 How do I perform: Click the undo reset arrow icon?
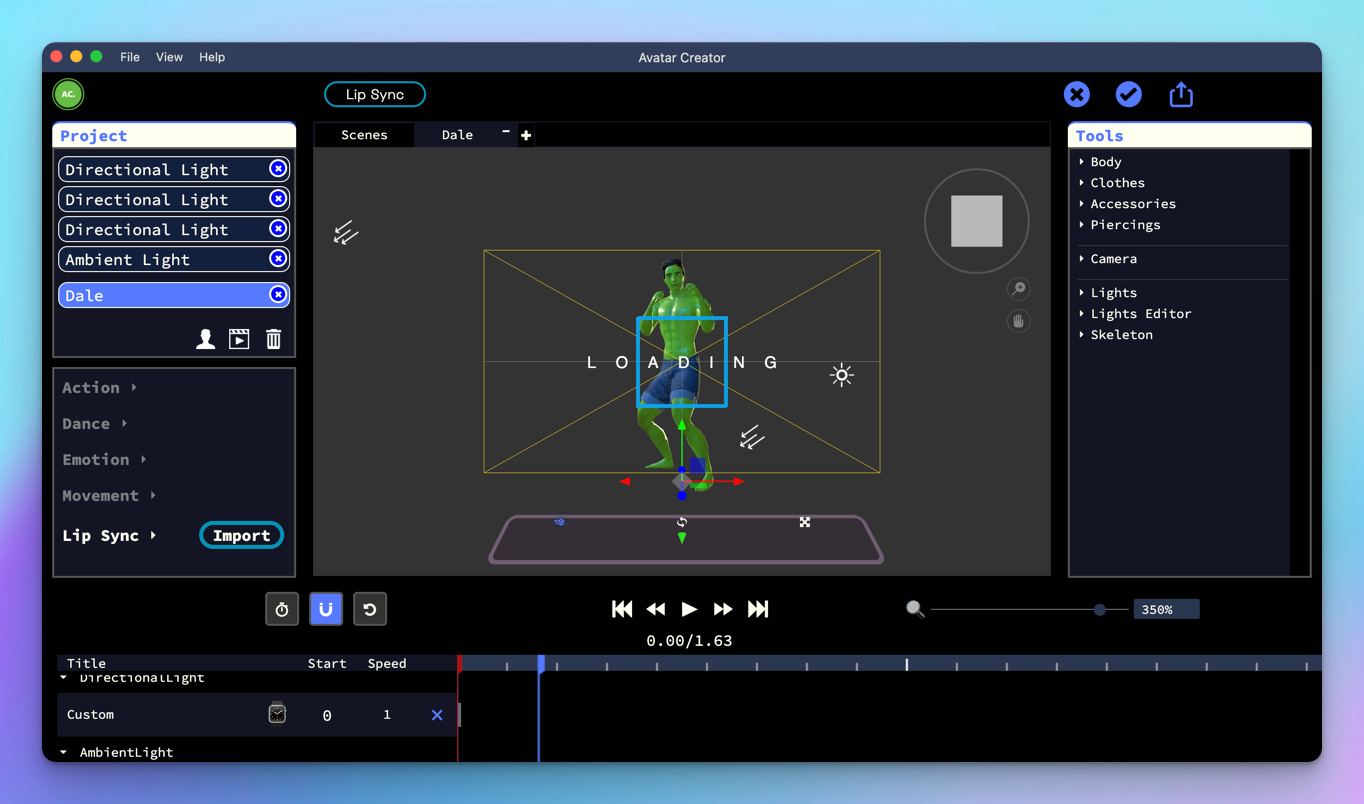(x=370, y=609)
